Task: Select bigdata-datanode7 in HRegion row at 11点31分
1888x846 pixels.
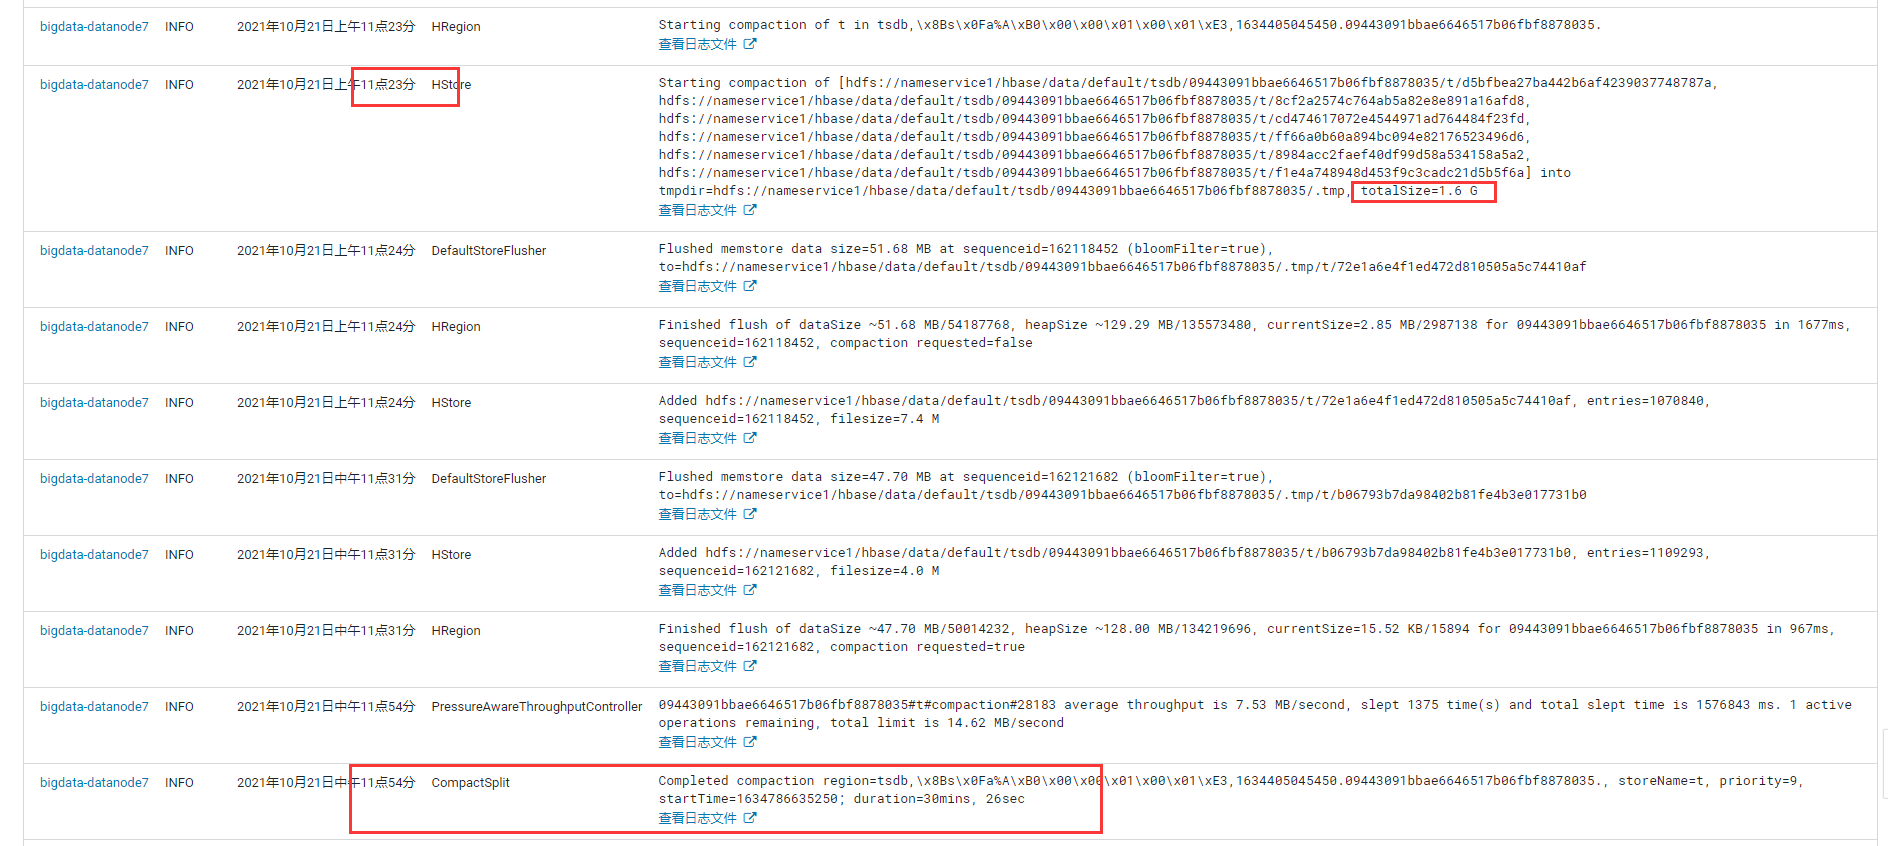Action: tap(94, 631)
